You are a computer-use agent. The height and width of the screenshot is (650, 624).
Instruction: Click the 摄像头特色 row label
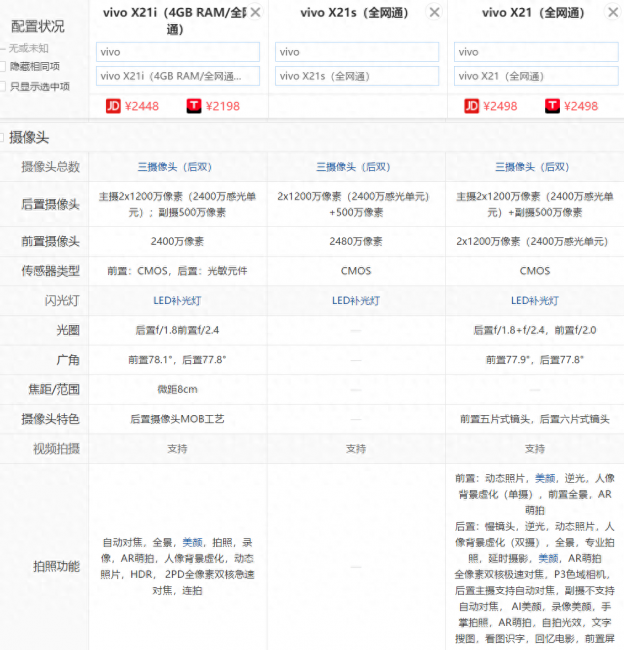click(x=51, y=419)
